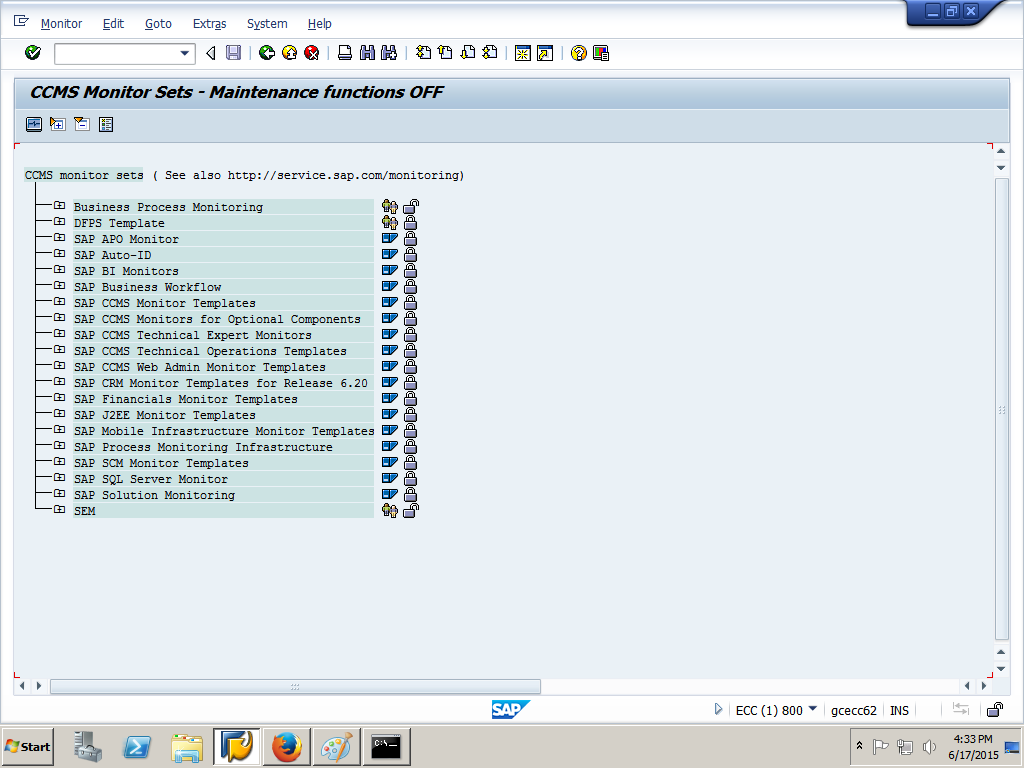Click the Load monitor icon in application toolbar
The image size is (1024, 768).
coord(34,124)
